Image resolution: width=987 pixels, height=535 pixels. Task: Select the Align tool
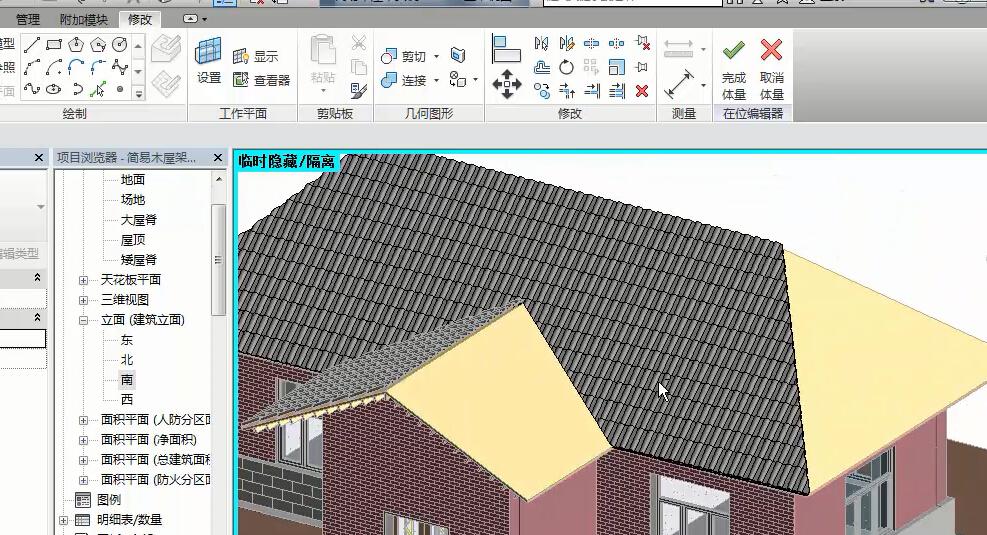(507, 49)
